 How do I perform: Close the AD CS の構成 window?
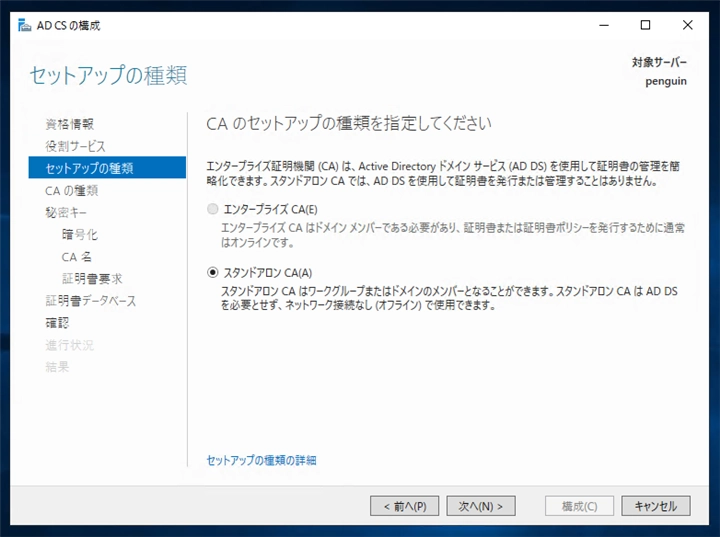tap(687, 25)
